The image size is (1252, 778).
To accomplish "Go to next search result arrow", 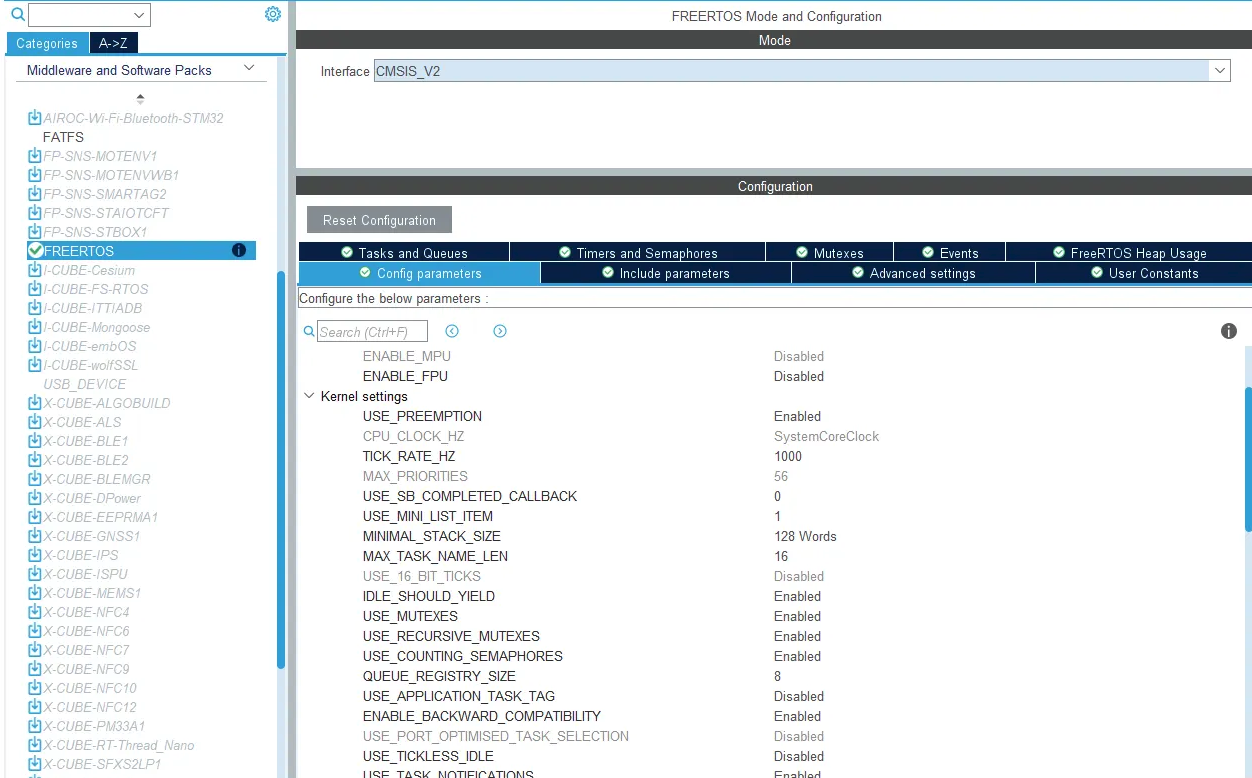I will (x=500, y=331).
